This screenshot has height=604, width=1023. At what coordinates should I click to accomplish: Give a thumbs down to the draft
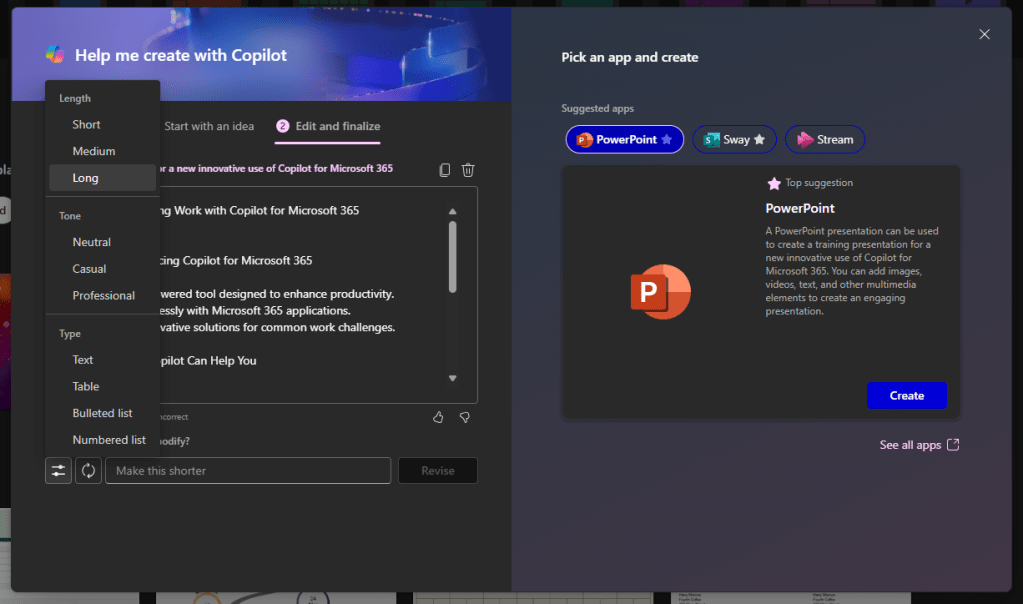click(464, 417)
